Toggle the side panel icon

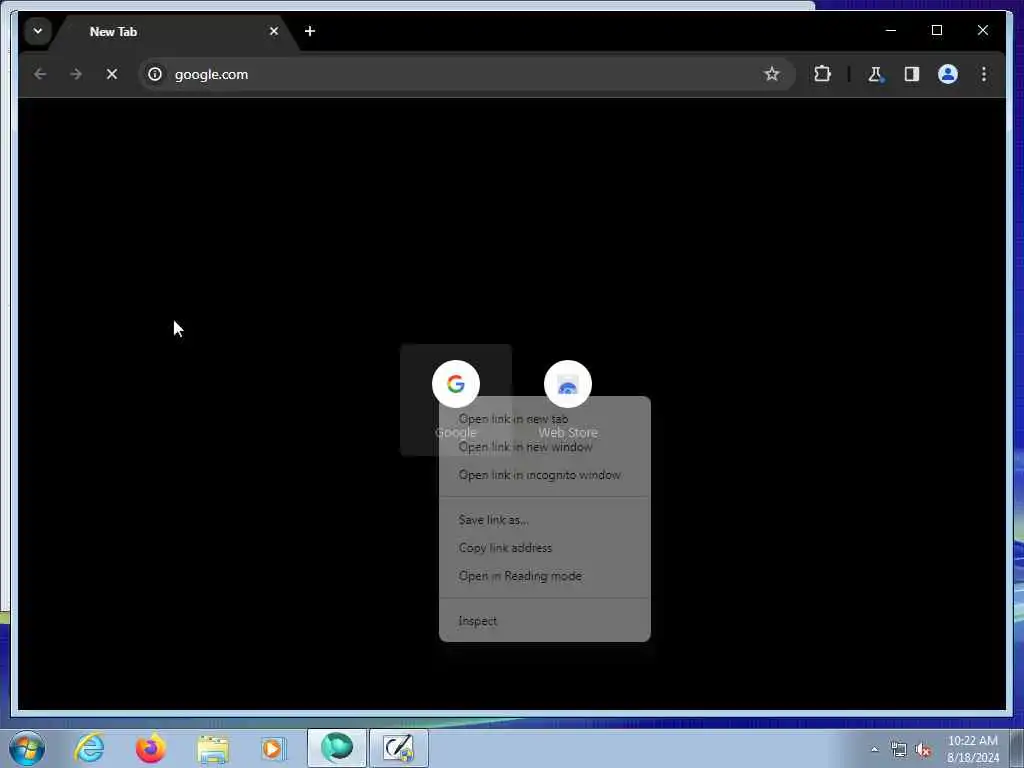pyautogui.click(x=912, y=74)
